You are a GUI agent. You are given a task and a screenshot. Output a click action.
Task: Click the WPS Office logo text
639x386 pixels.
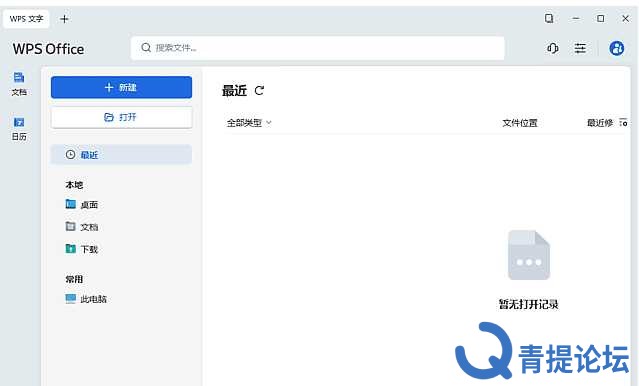tap(48, 49)
